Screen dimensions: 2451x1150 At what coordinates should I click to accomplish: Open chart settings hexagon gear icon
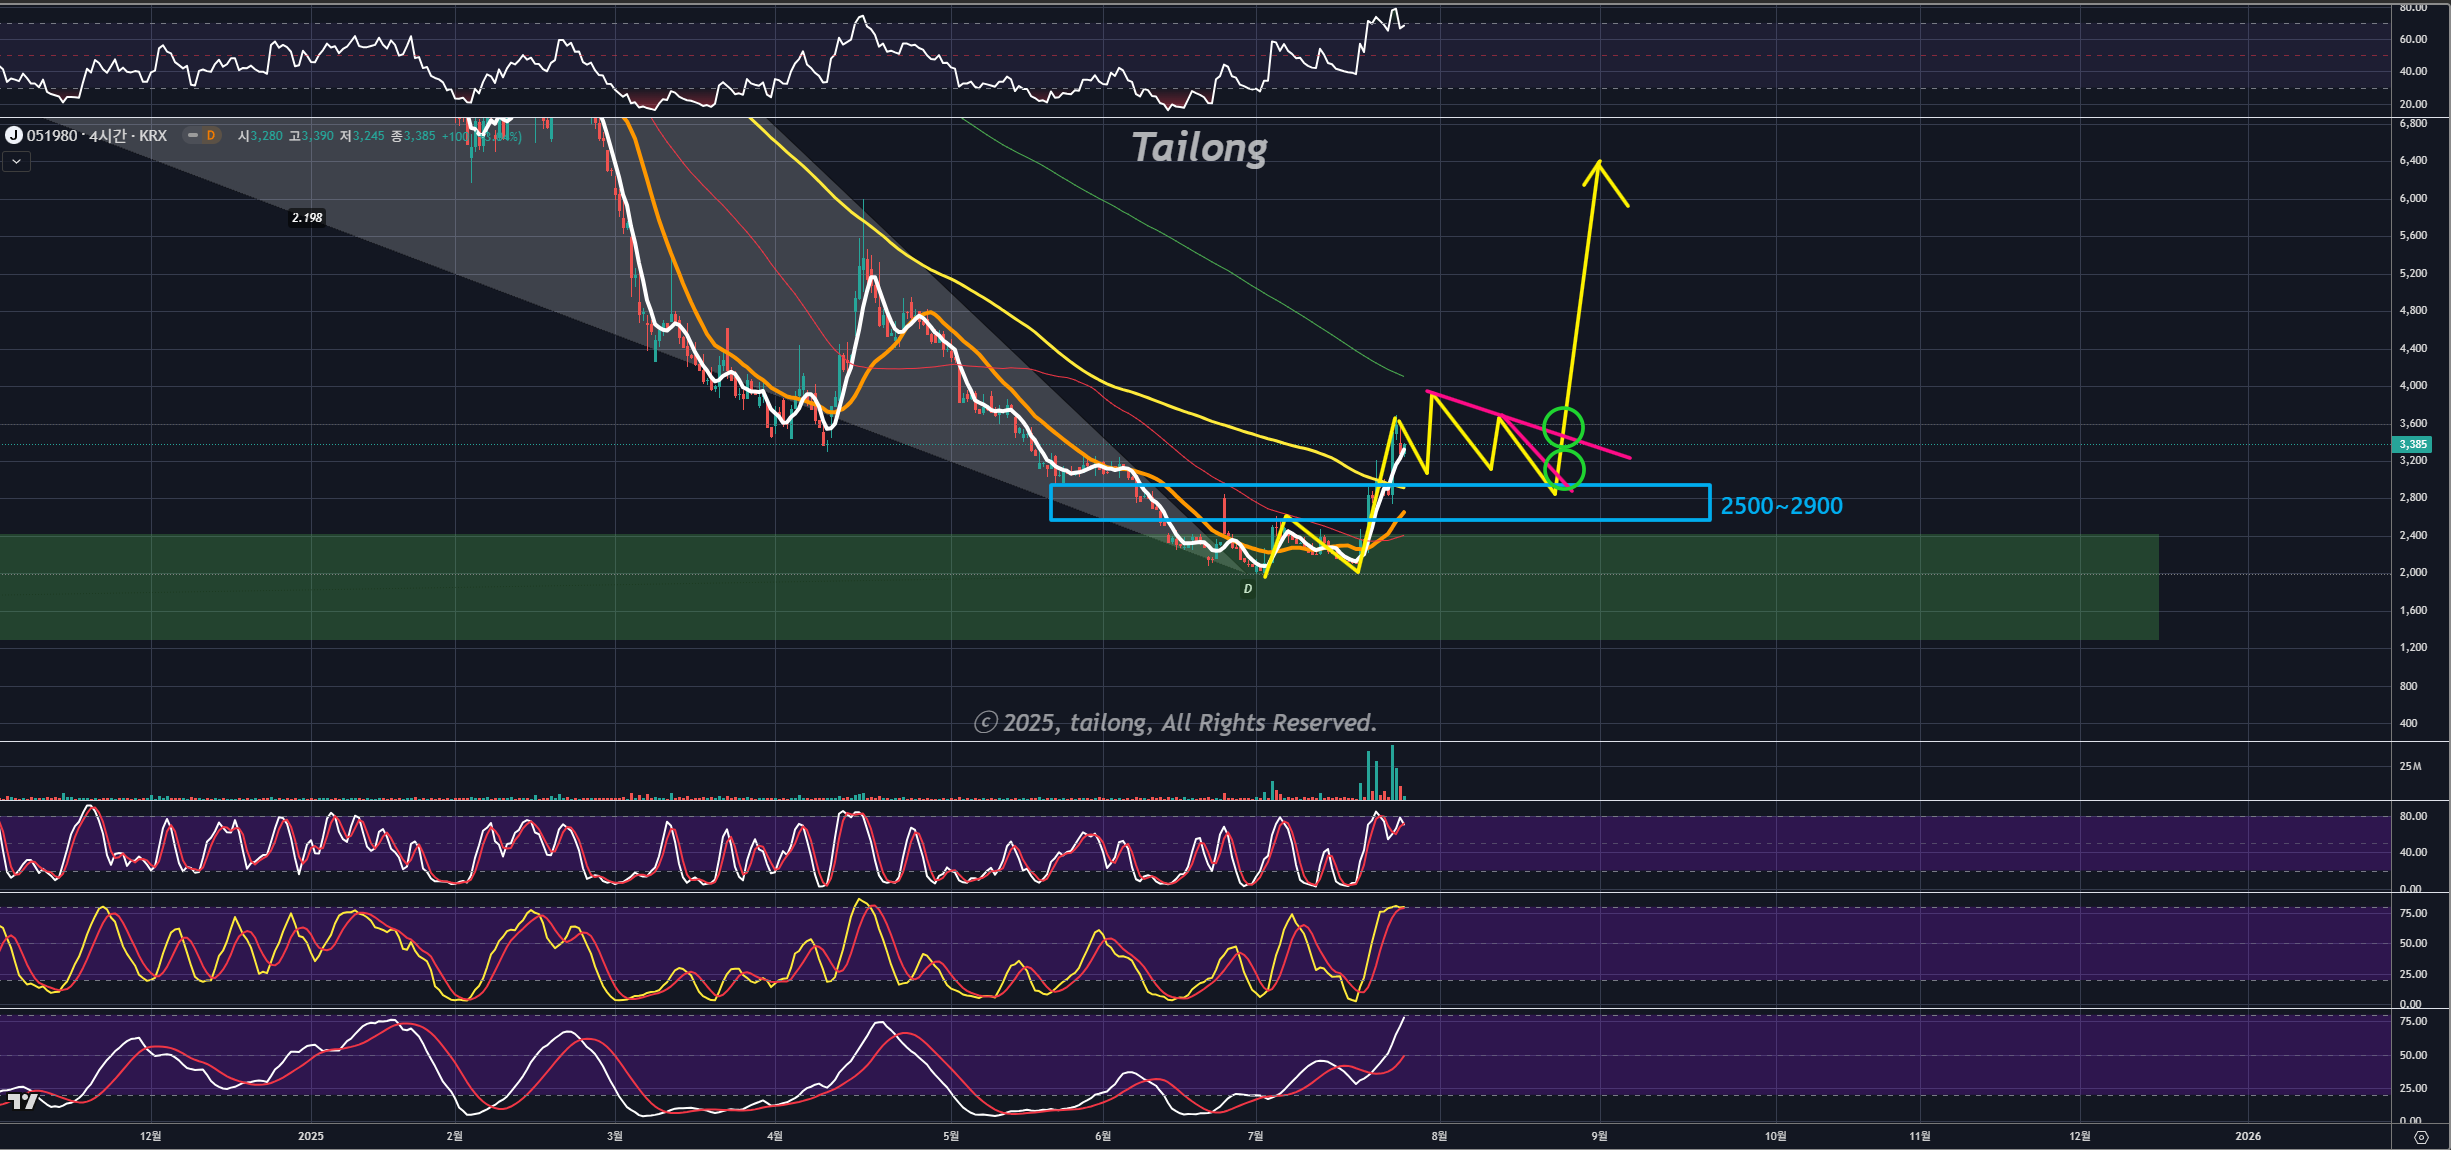point(2421,1137)
